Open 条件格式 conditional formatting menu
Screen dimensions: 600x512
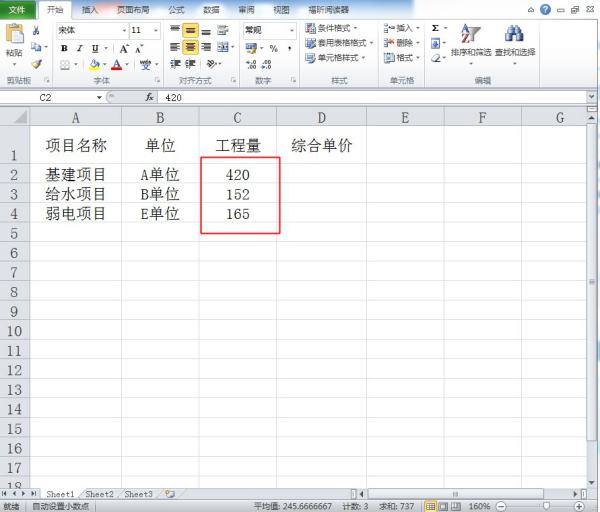[x=331, y=28]
